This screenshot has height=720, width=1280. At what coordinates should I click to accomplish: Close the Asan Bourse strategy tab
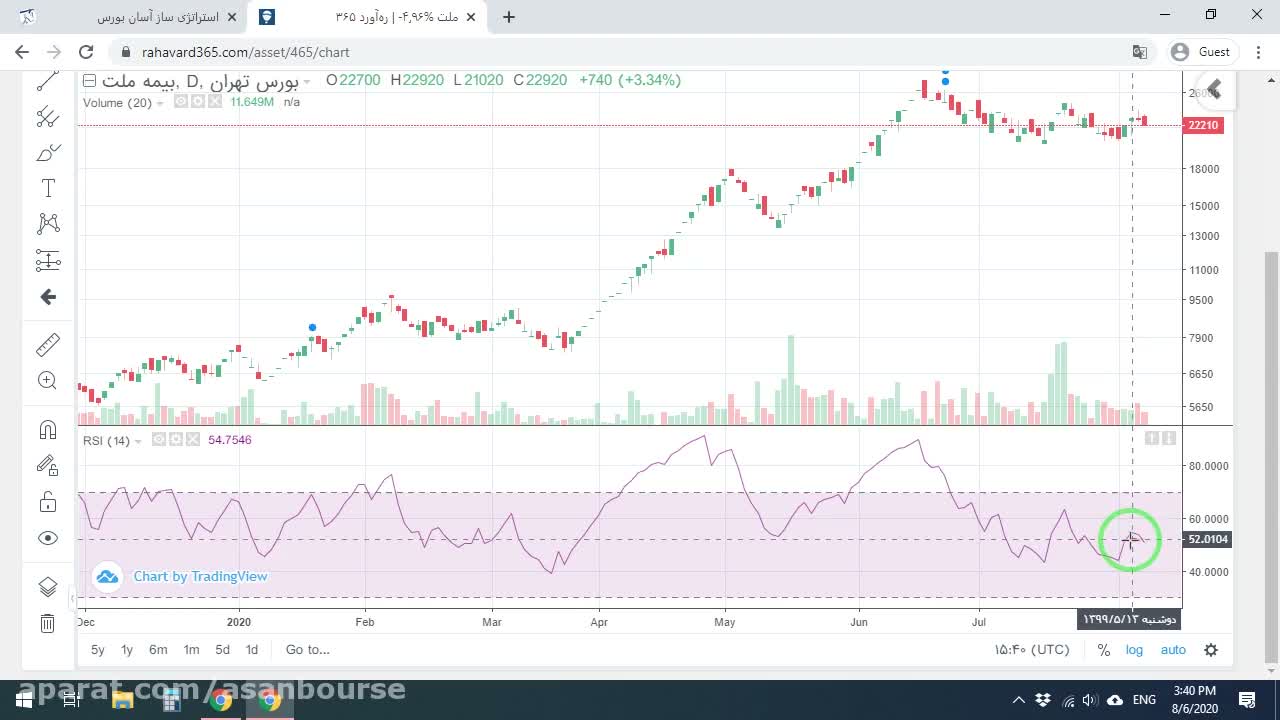[x=232, y=17]
